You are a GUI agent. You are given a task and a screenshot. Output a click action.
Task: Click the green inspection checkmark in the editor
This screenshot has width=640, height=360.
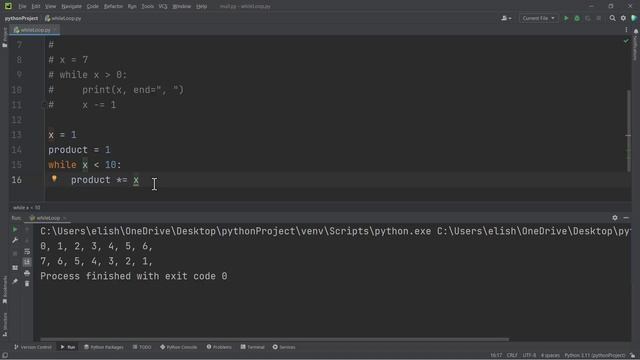[626, 41]
